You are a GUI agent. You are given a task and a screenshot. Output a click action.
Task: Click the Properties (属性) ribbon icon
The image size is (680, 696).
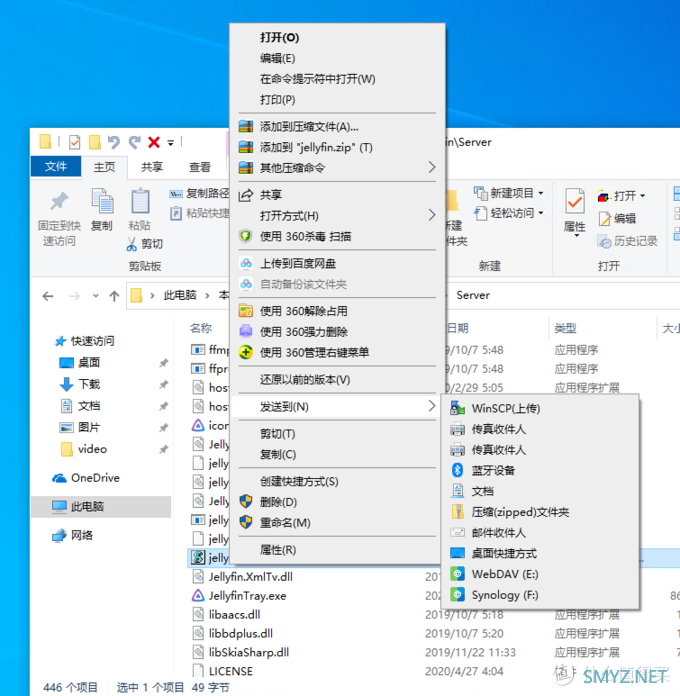pos(574,203)
